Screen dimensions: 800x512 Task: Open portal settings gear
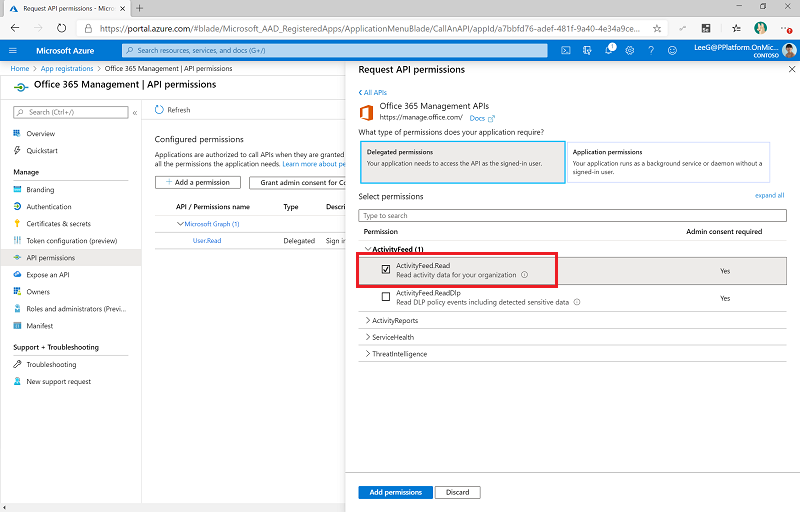[x=630, y=50]
